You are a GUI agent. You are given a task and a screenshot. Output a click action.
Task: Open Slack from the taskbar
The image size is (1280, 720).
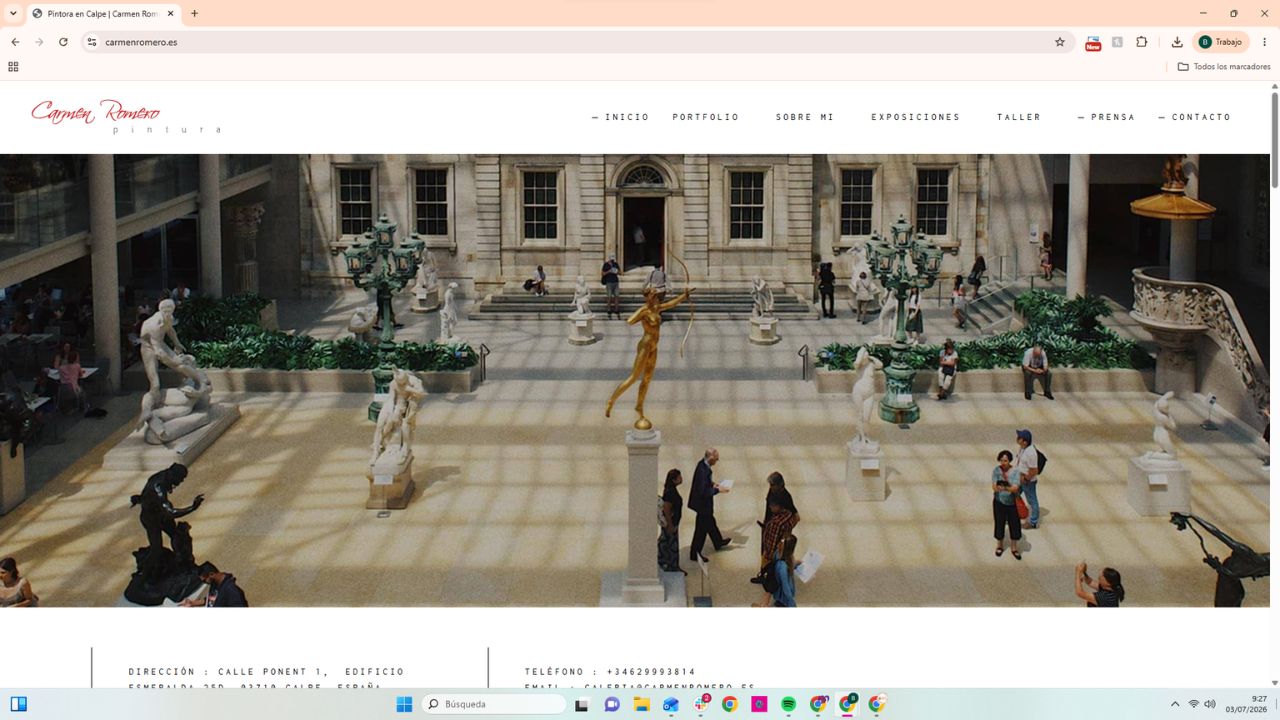[701, 704]
